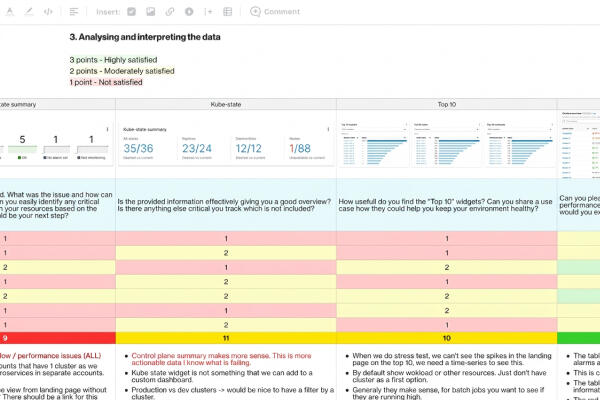The image size is (600, 400).
Task: Click the 1/88 metric value
Action: point(300,149)
